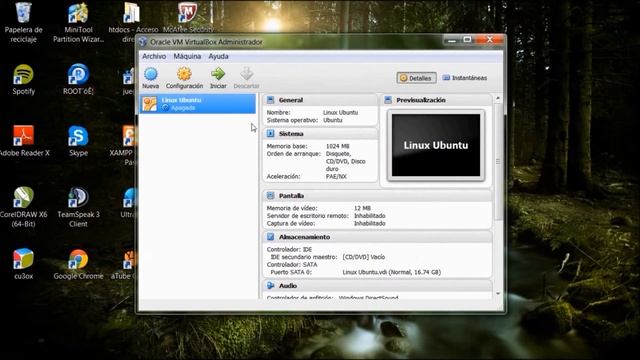The width and height of the screenshot is (640, 360).
Task: Open the Pantalla section header link
Action: coord(291,196)
